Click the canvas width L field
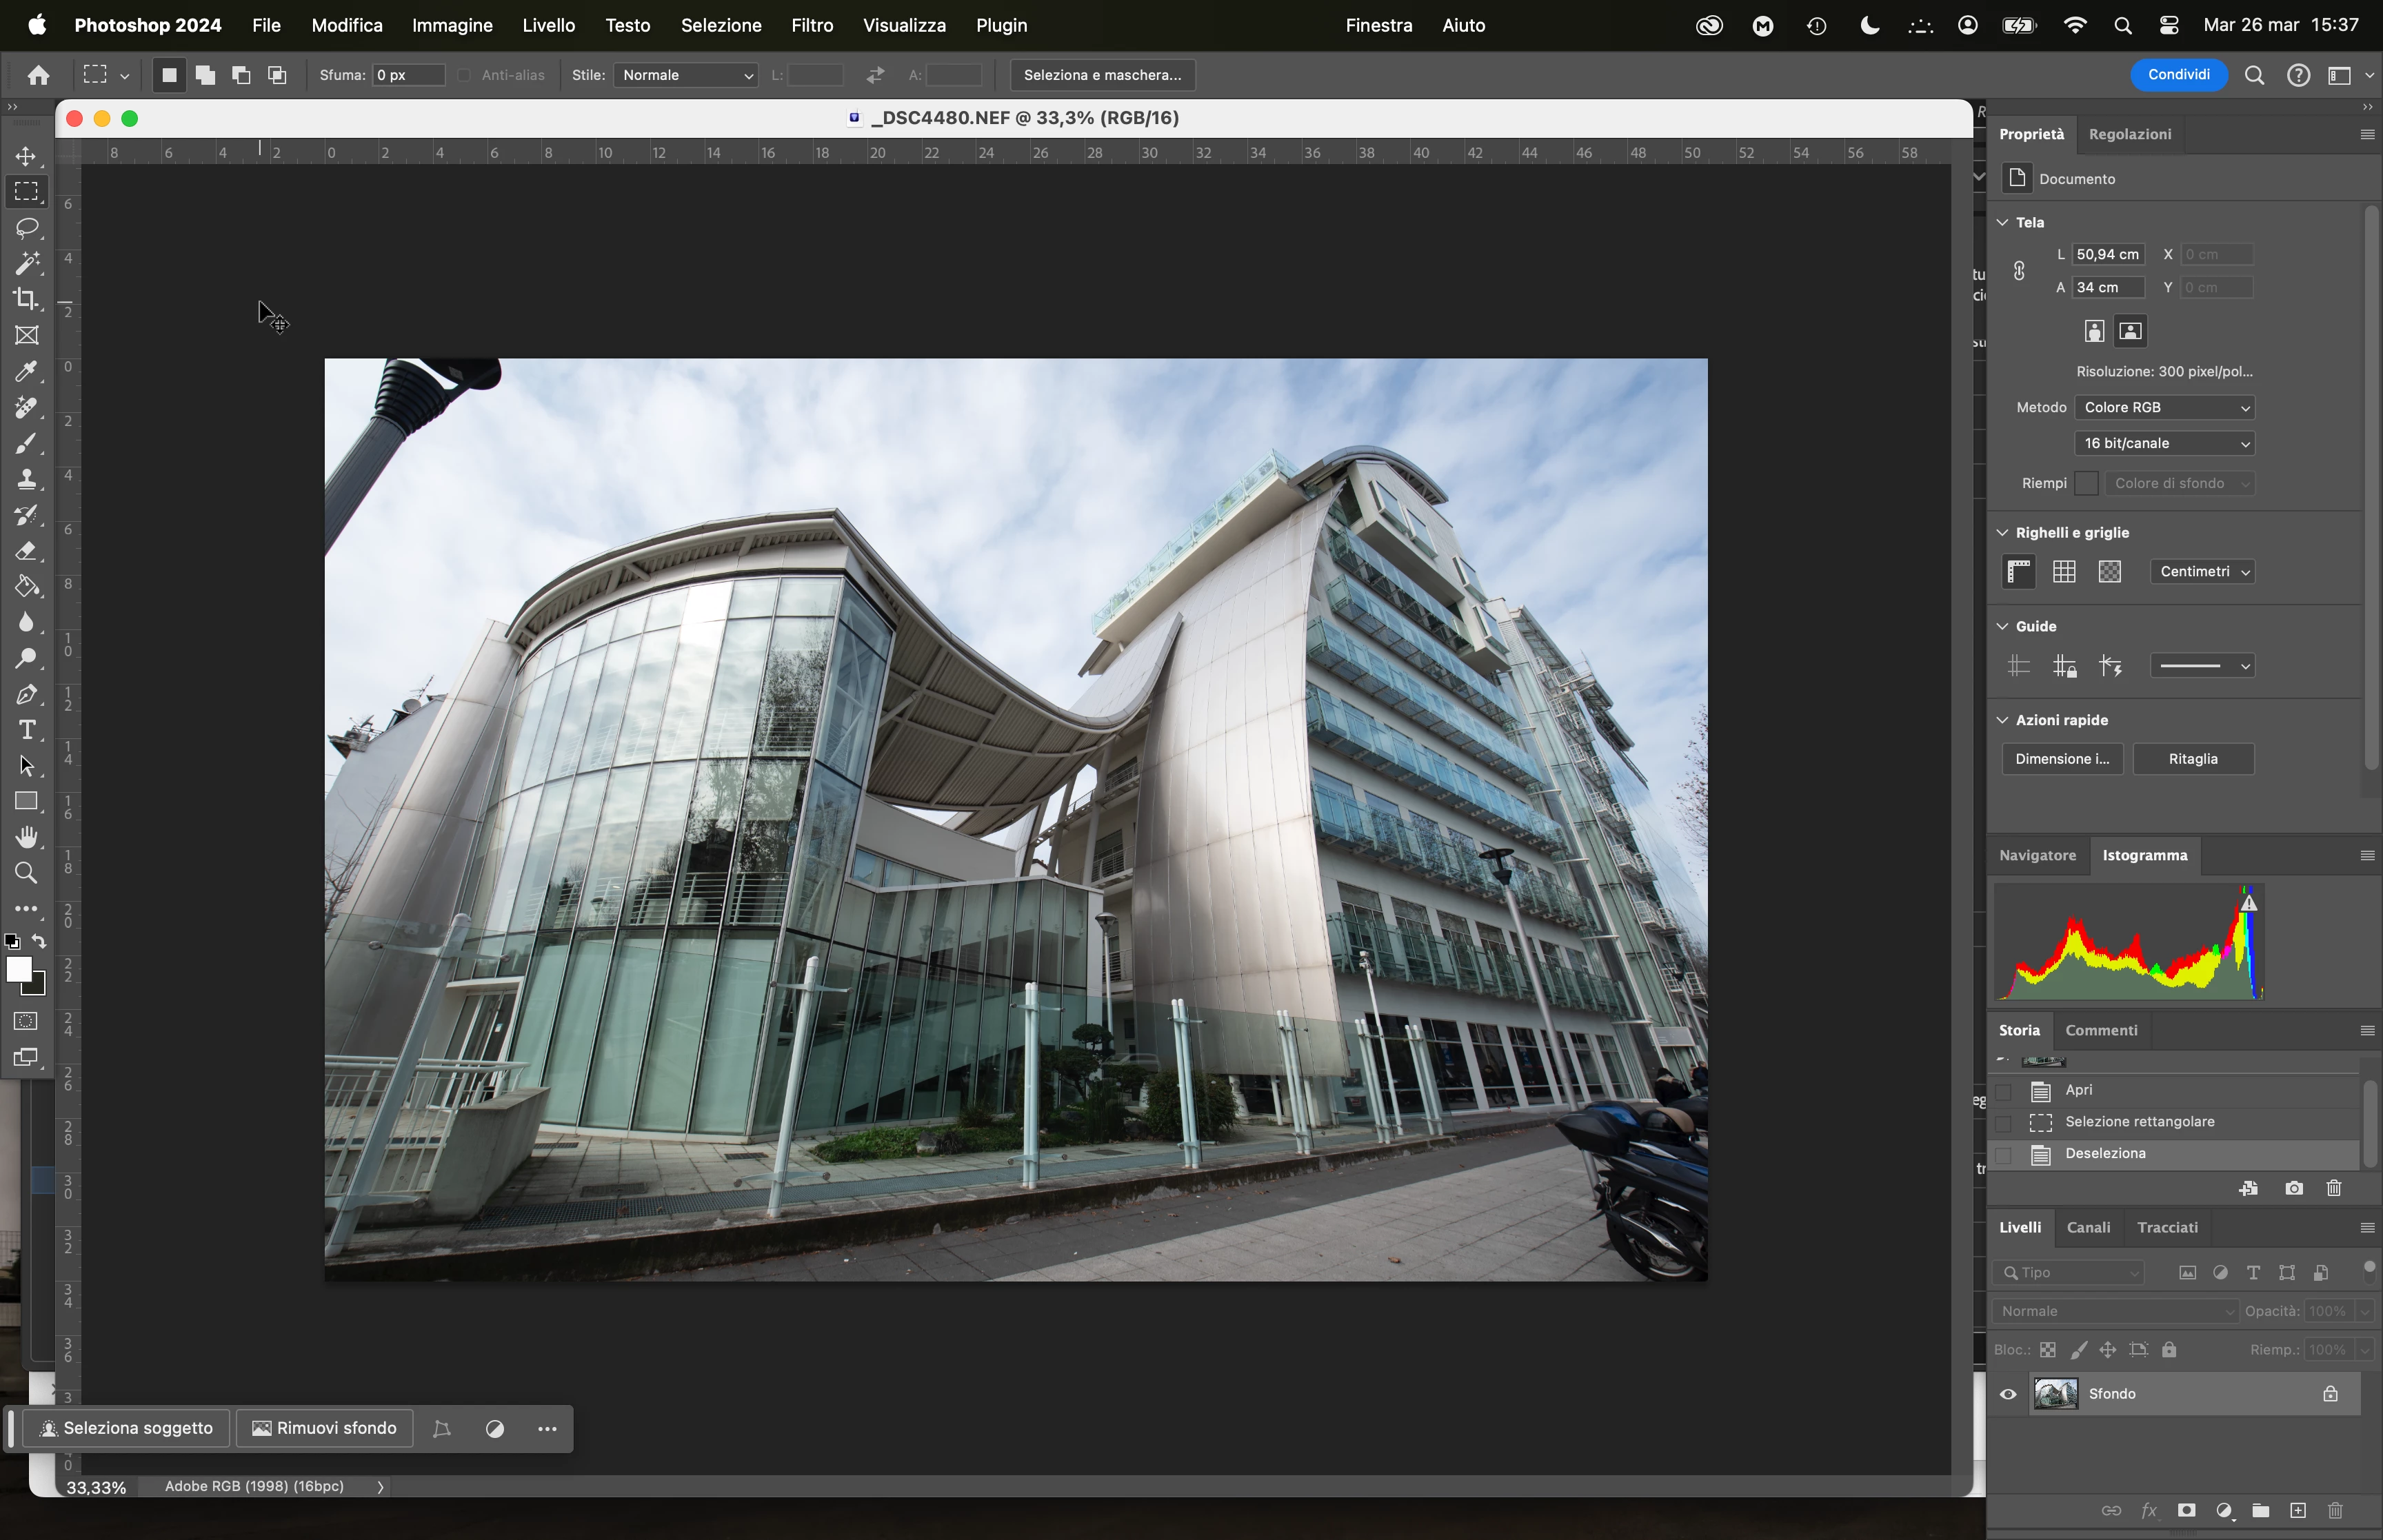This screenshot has height=1540, width=2383. [x=2107, y=254]
